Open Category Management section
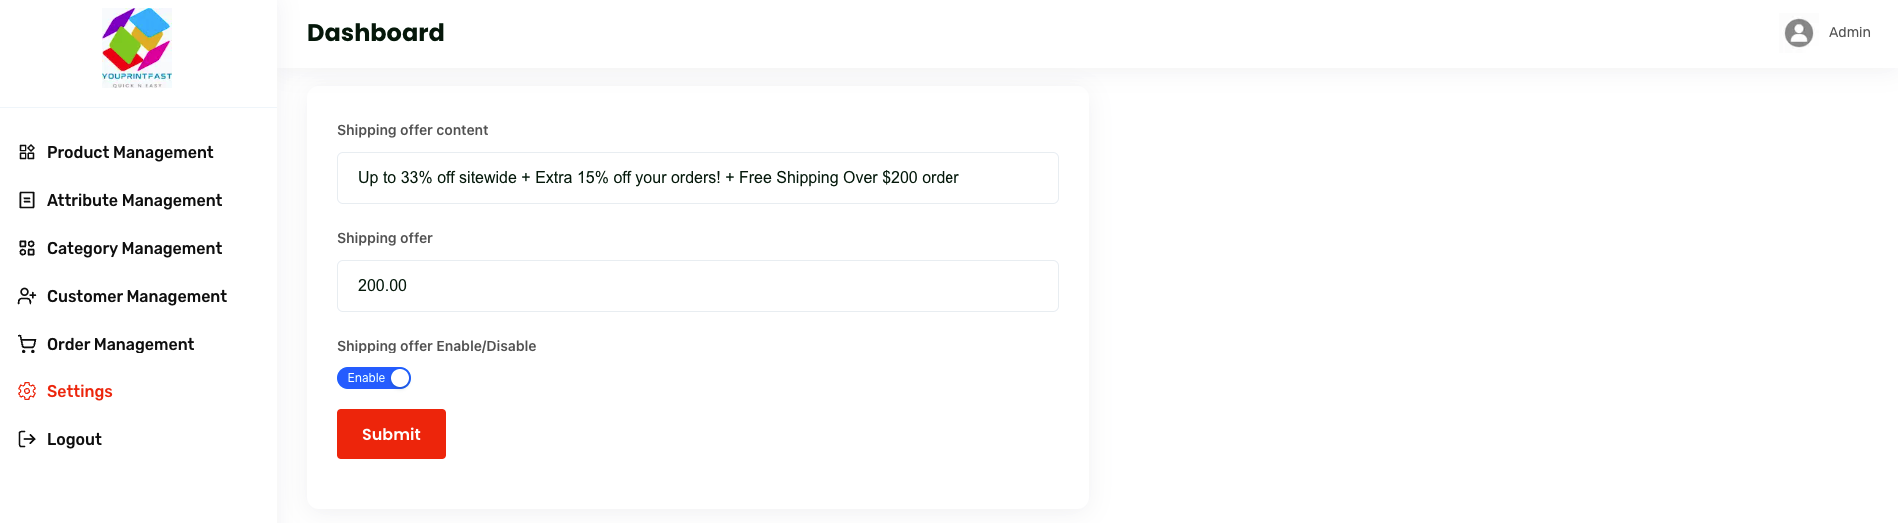Screen dimensions: 1898x523 click(134, 248)
